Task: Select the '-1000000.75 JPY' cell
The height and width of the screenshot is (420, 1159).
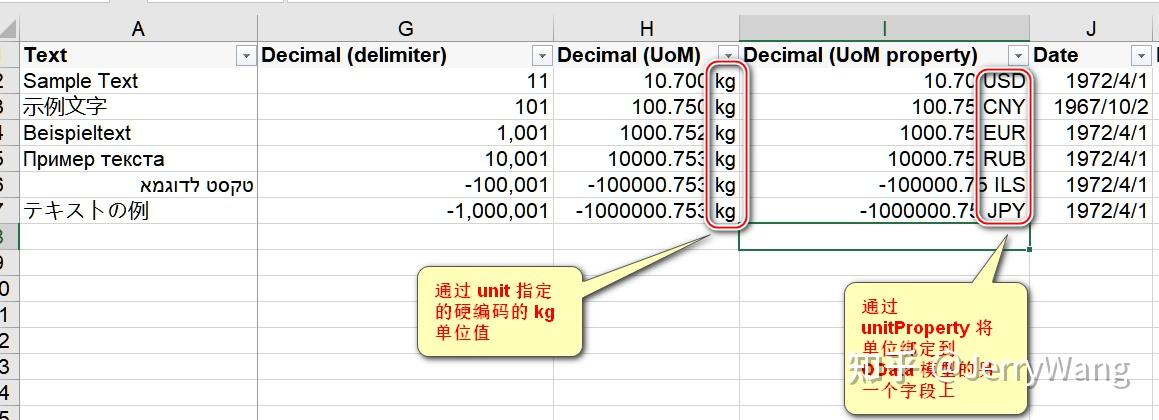Action: (884, 211)
